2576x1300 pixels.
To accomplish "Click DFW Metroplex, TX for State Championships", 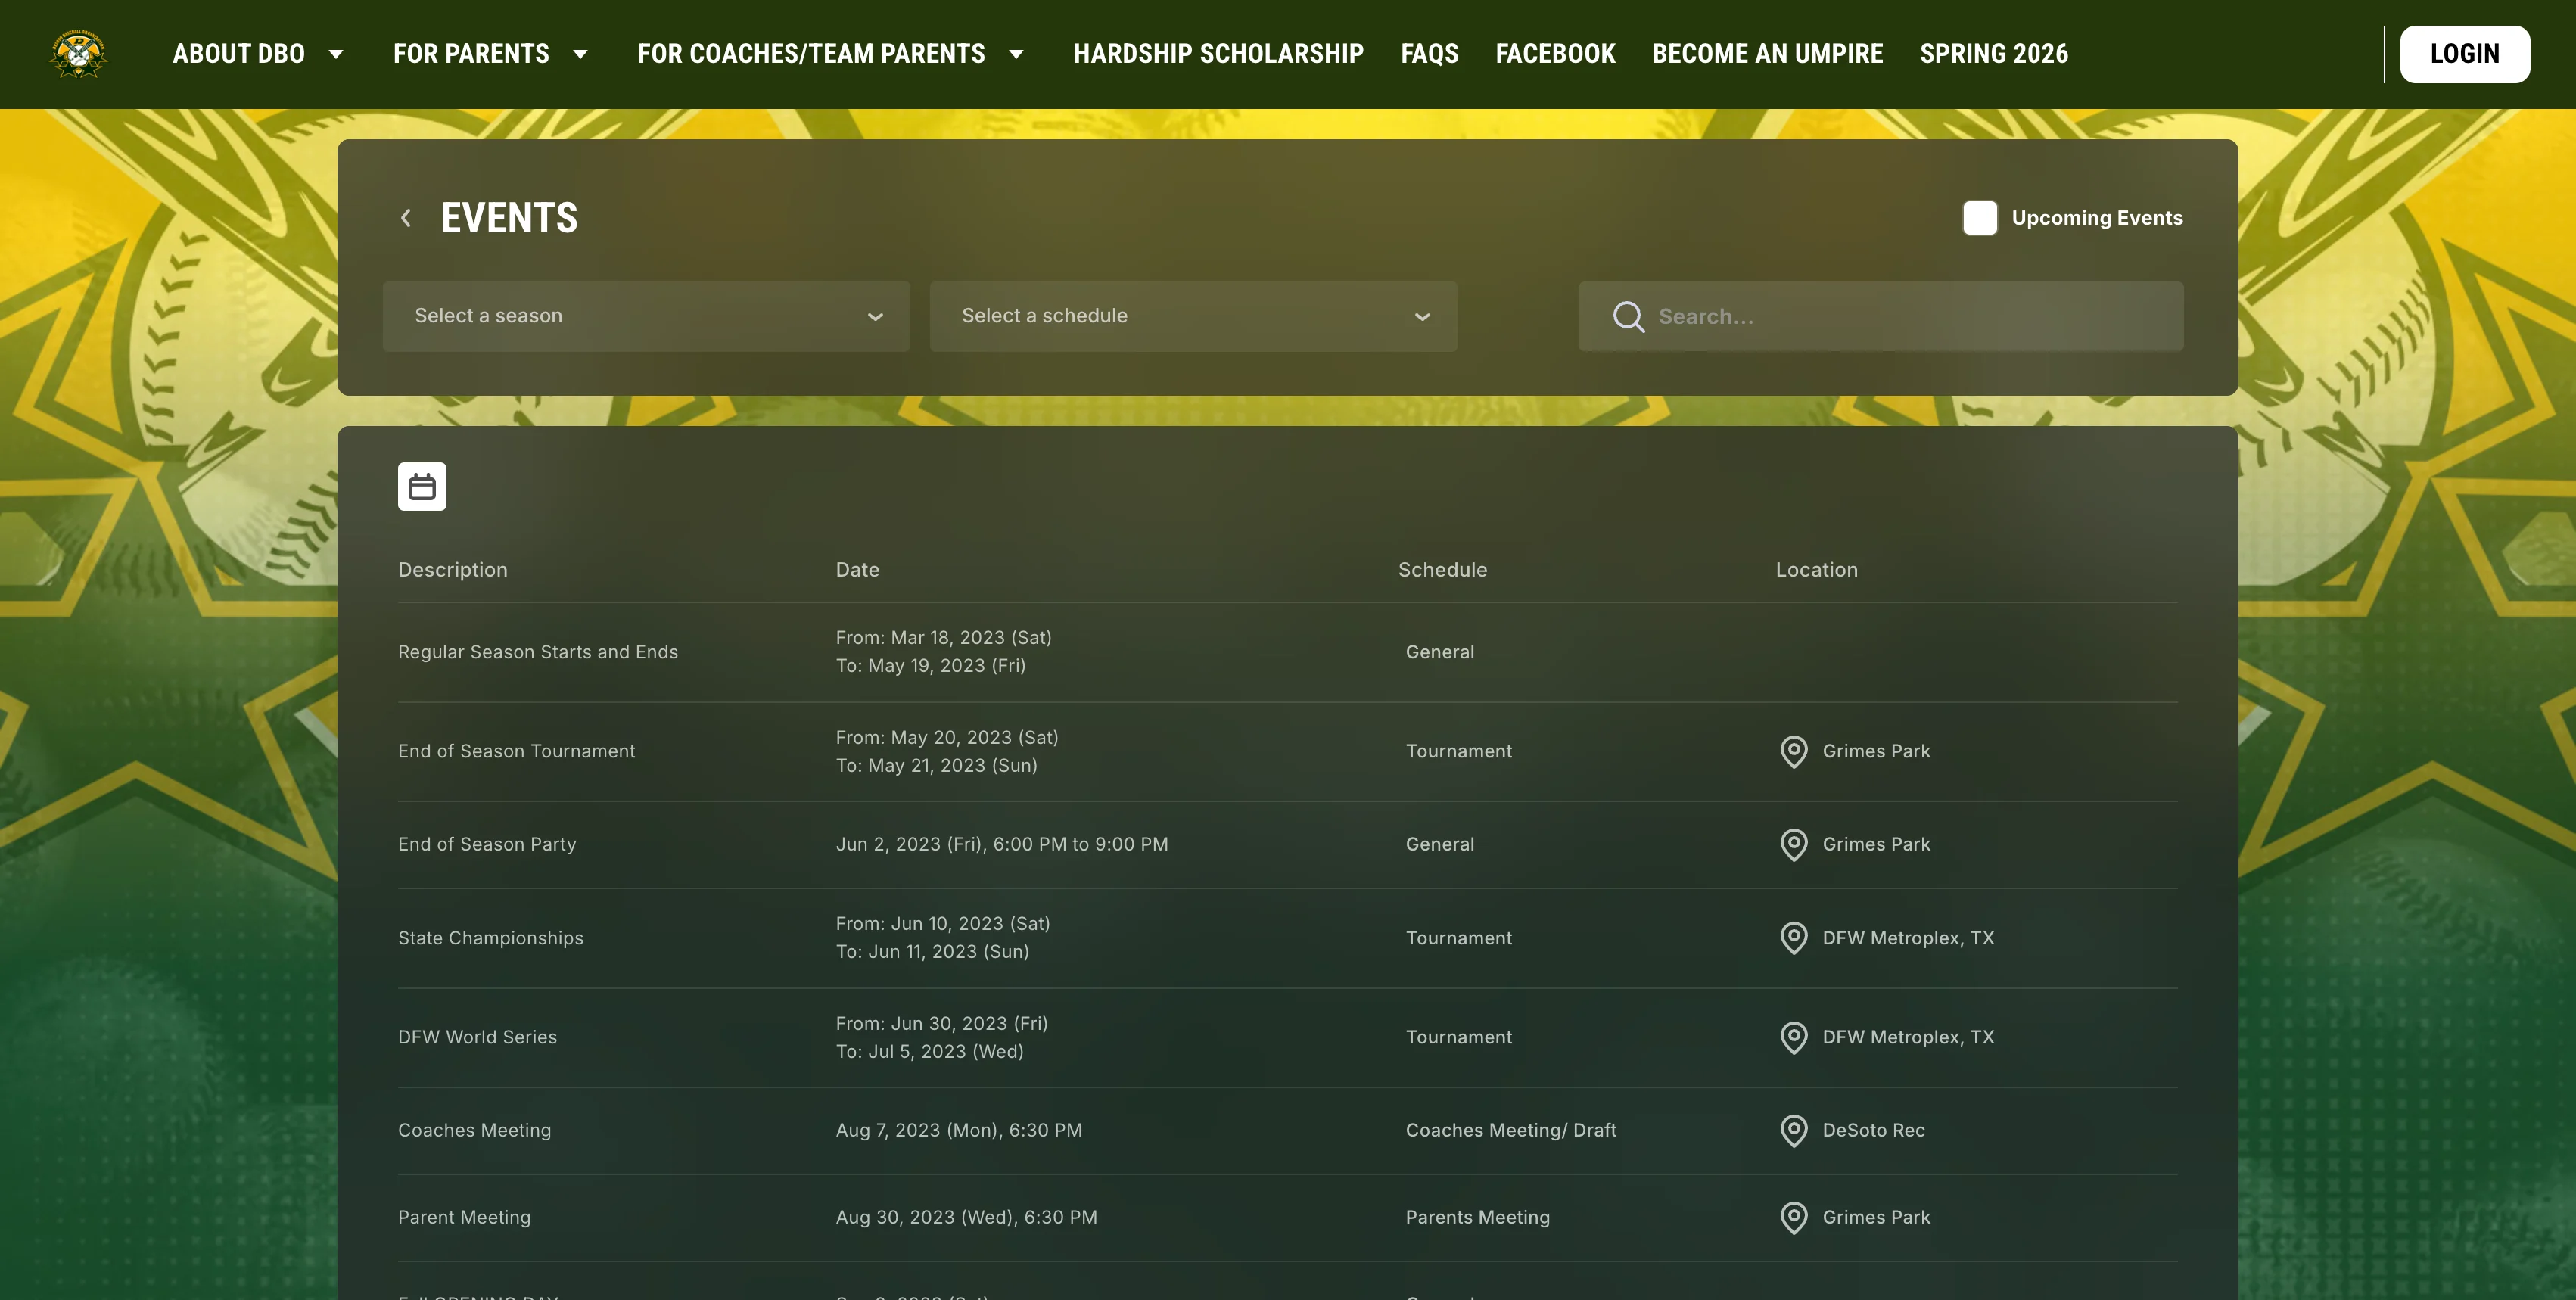I will [1908, 938].
